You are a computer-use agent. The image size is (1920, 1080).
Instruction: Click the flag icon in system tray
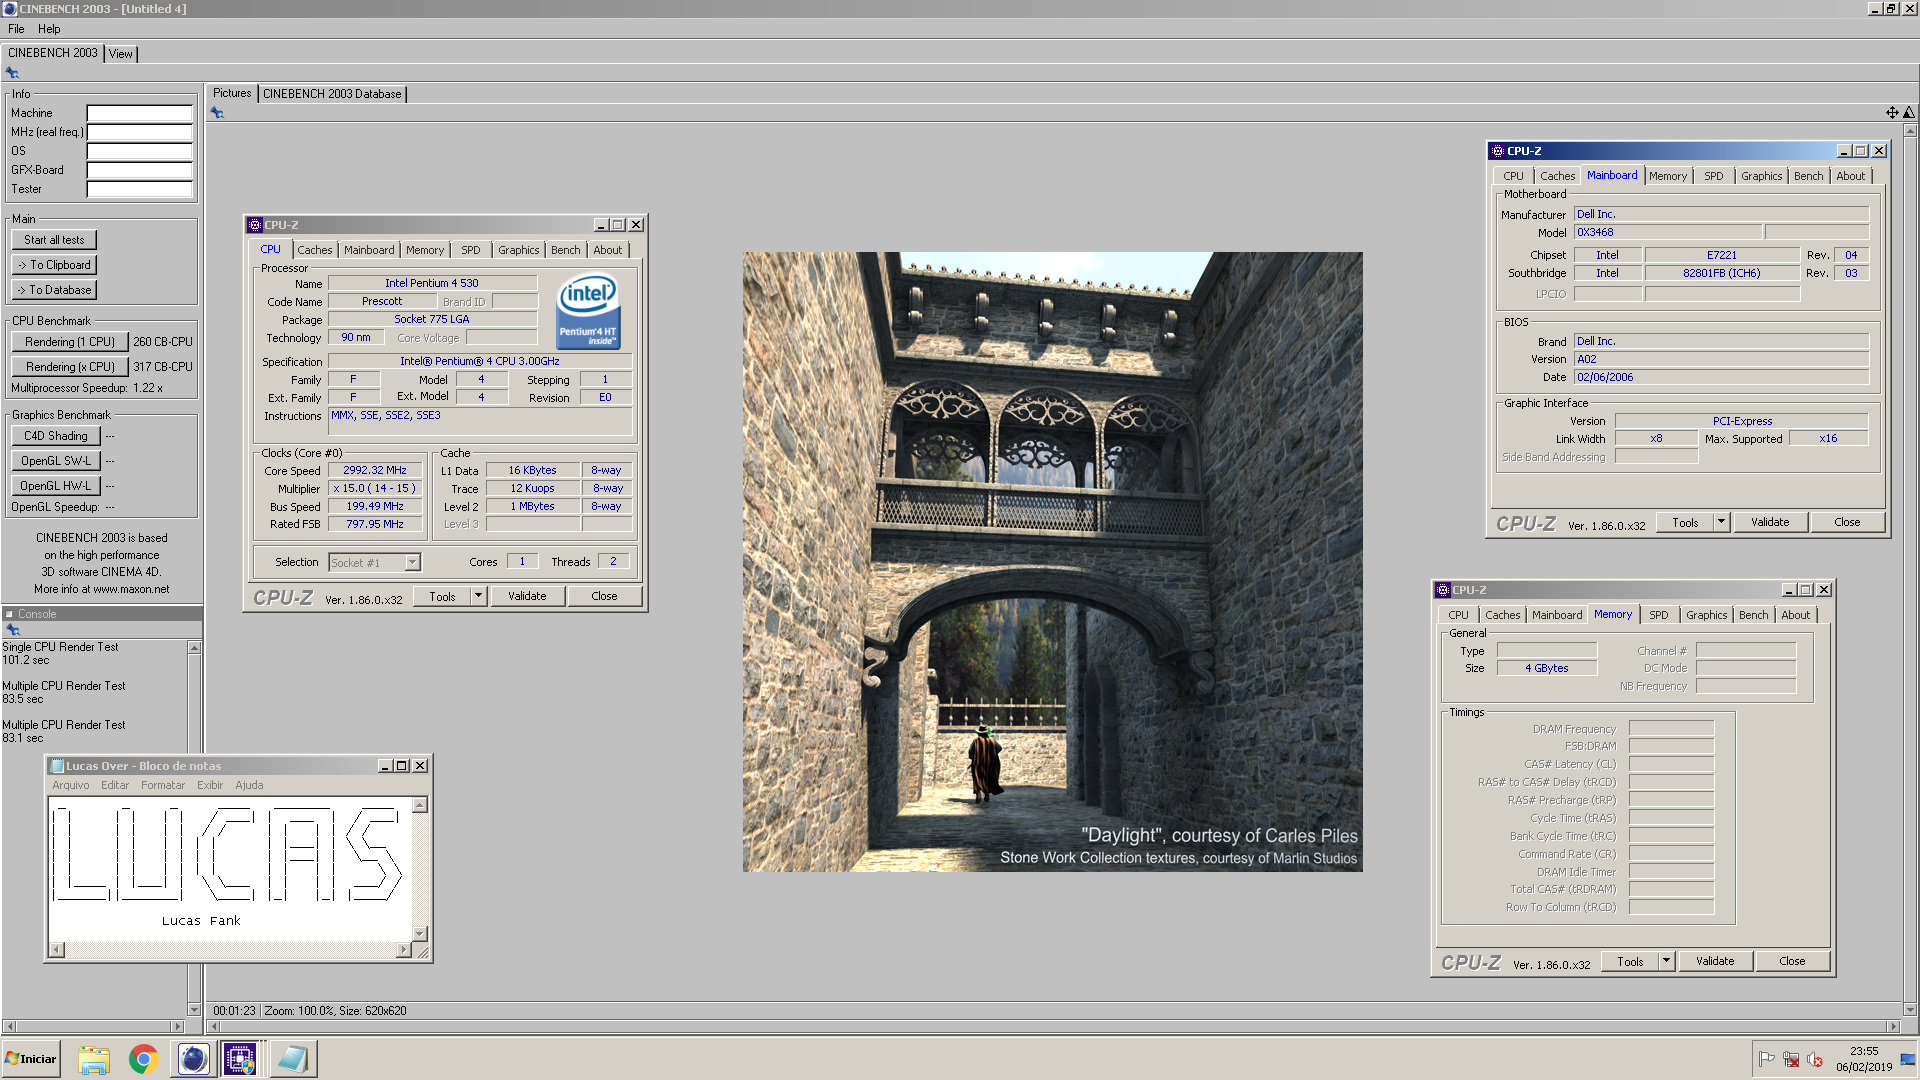coord(1767,1059)
